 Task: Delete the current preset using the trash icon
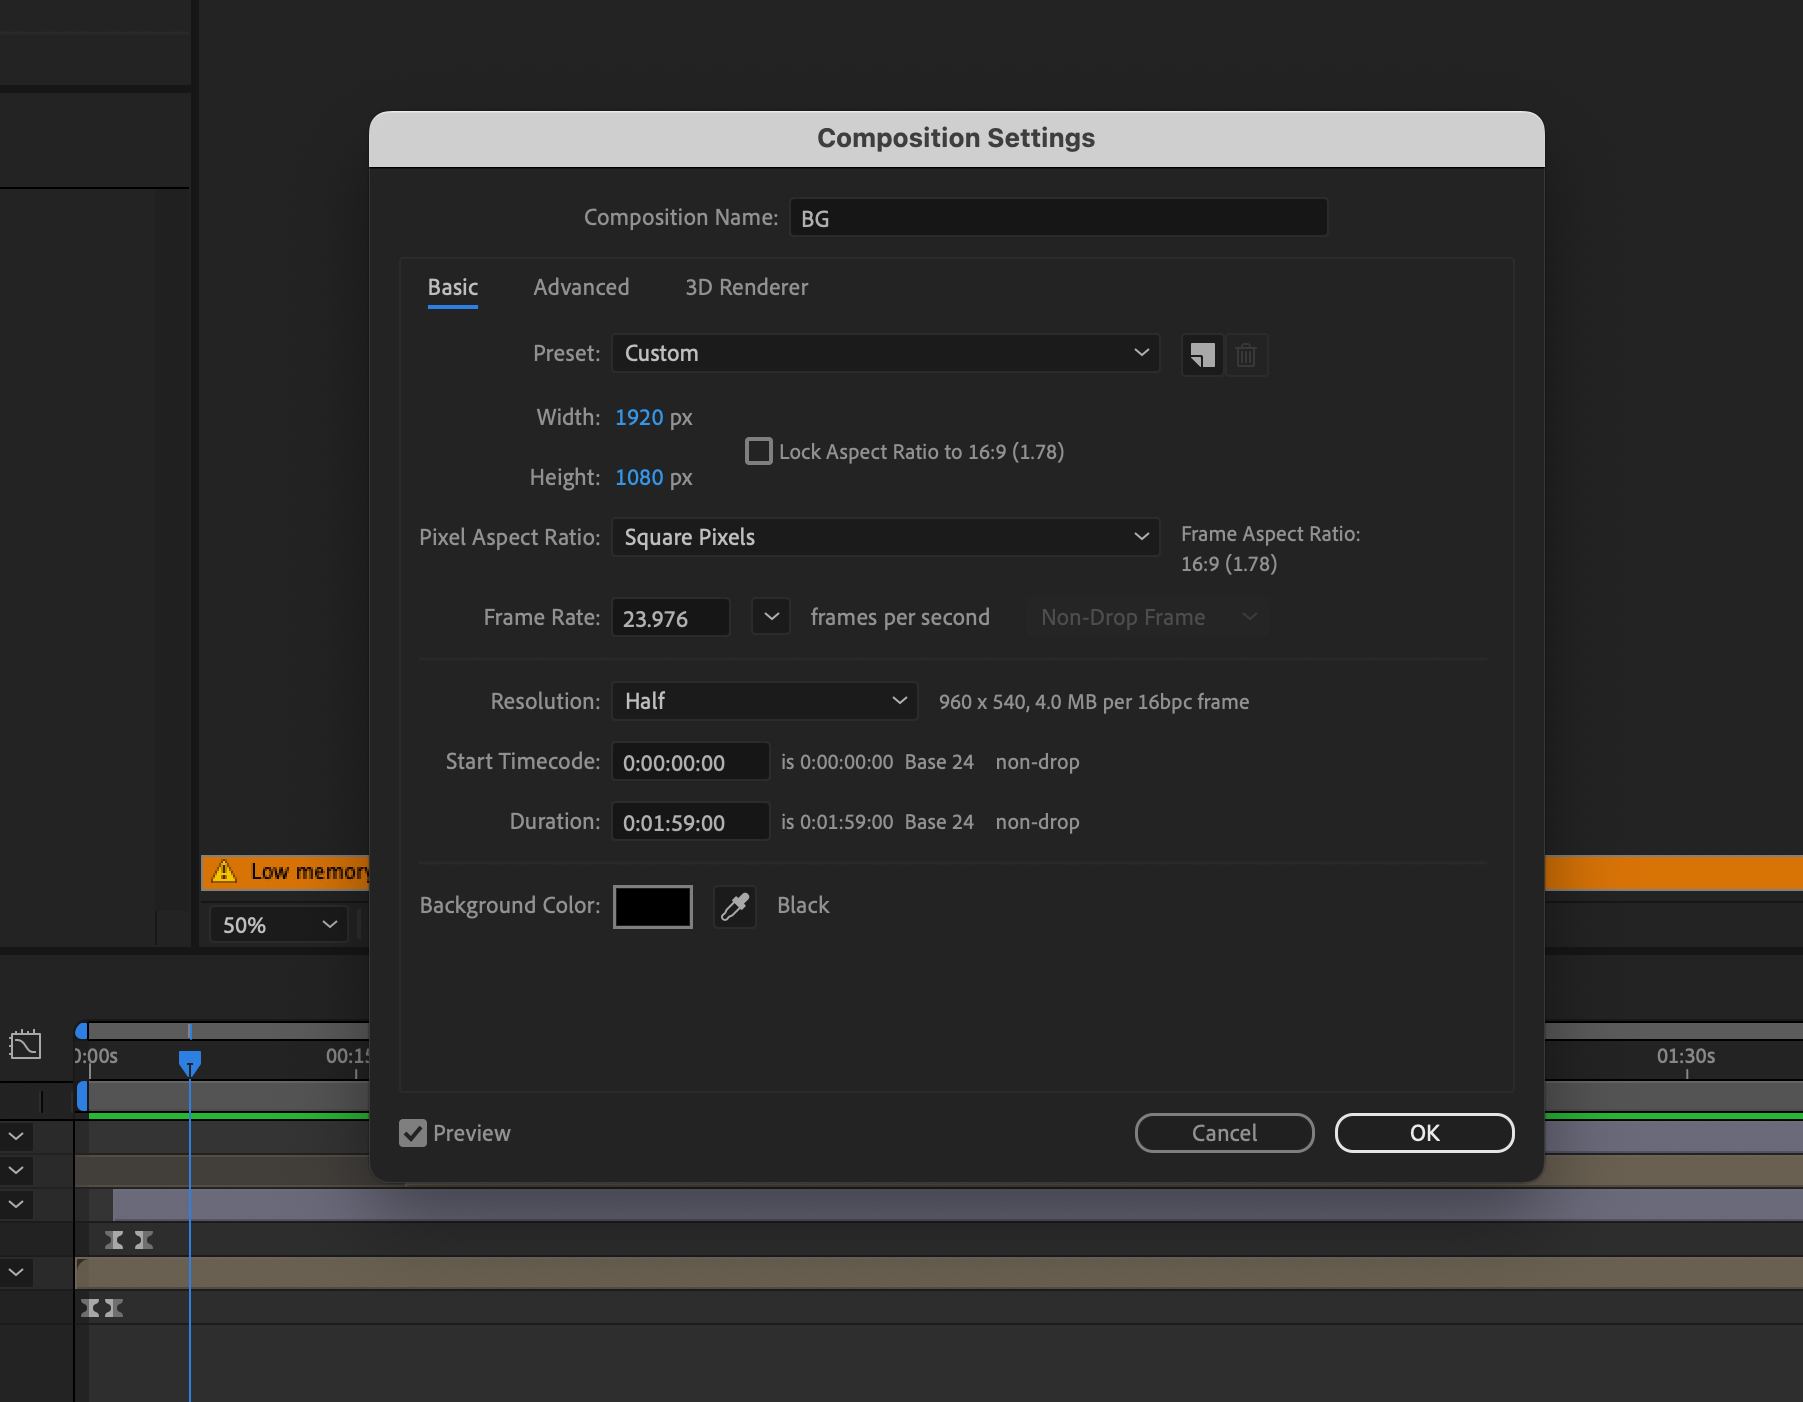[1246, 355]
